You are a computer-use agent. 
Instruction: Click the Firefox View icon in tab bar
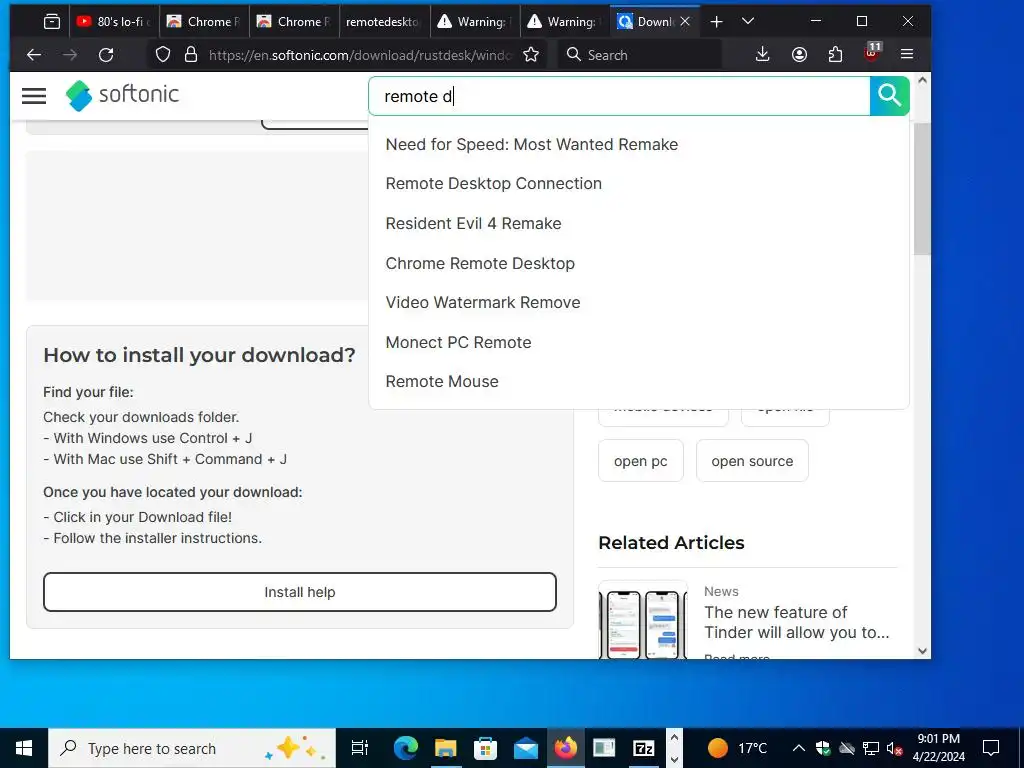click(x=52, y=22)
